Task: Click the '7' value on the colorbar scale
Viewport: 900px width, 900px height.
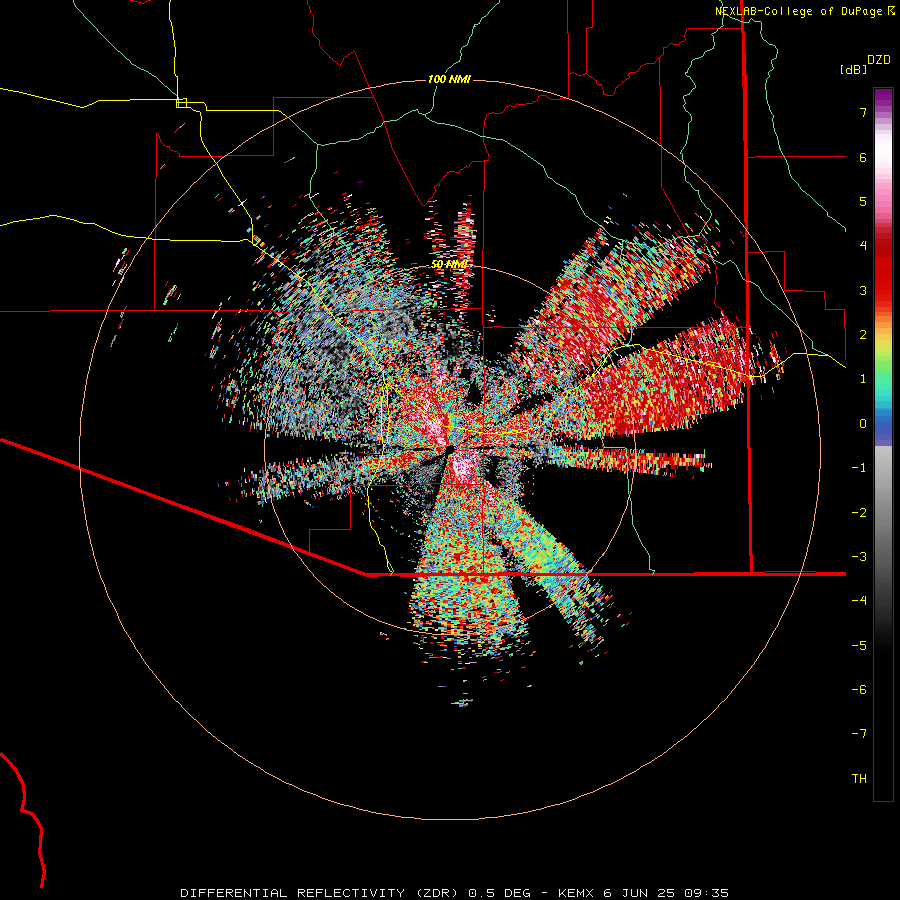Action: [863, 112]
